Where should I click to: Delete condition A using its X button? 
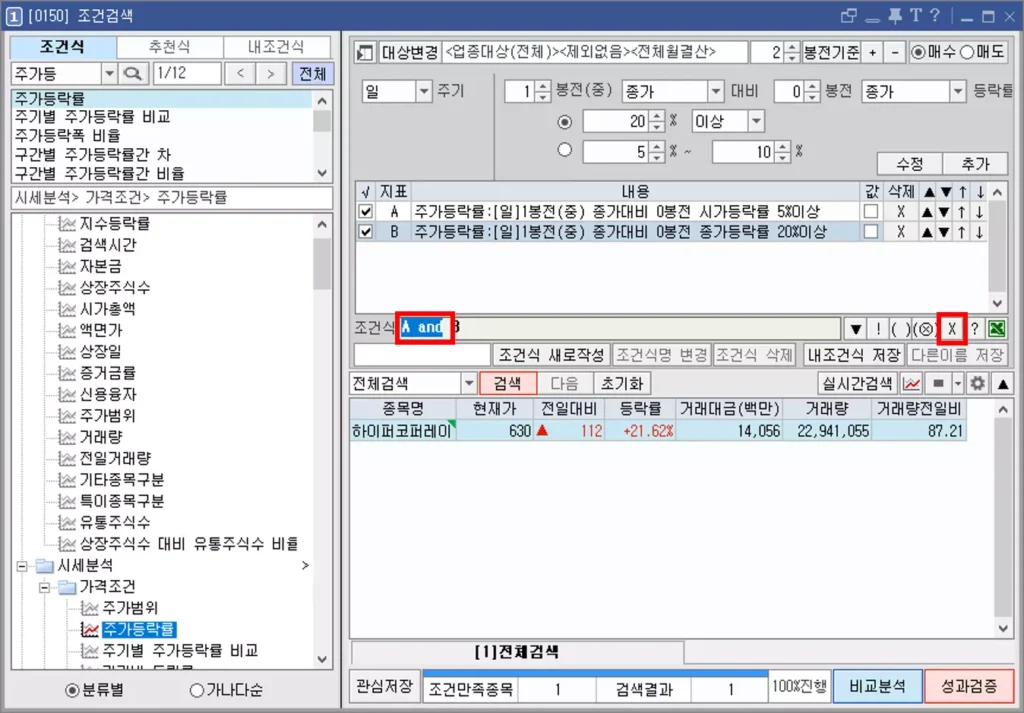[x=901, y=212]
